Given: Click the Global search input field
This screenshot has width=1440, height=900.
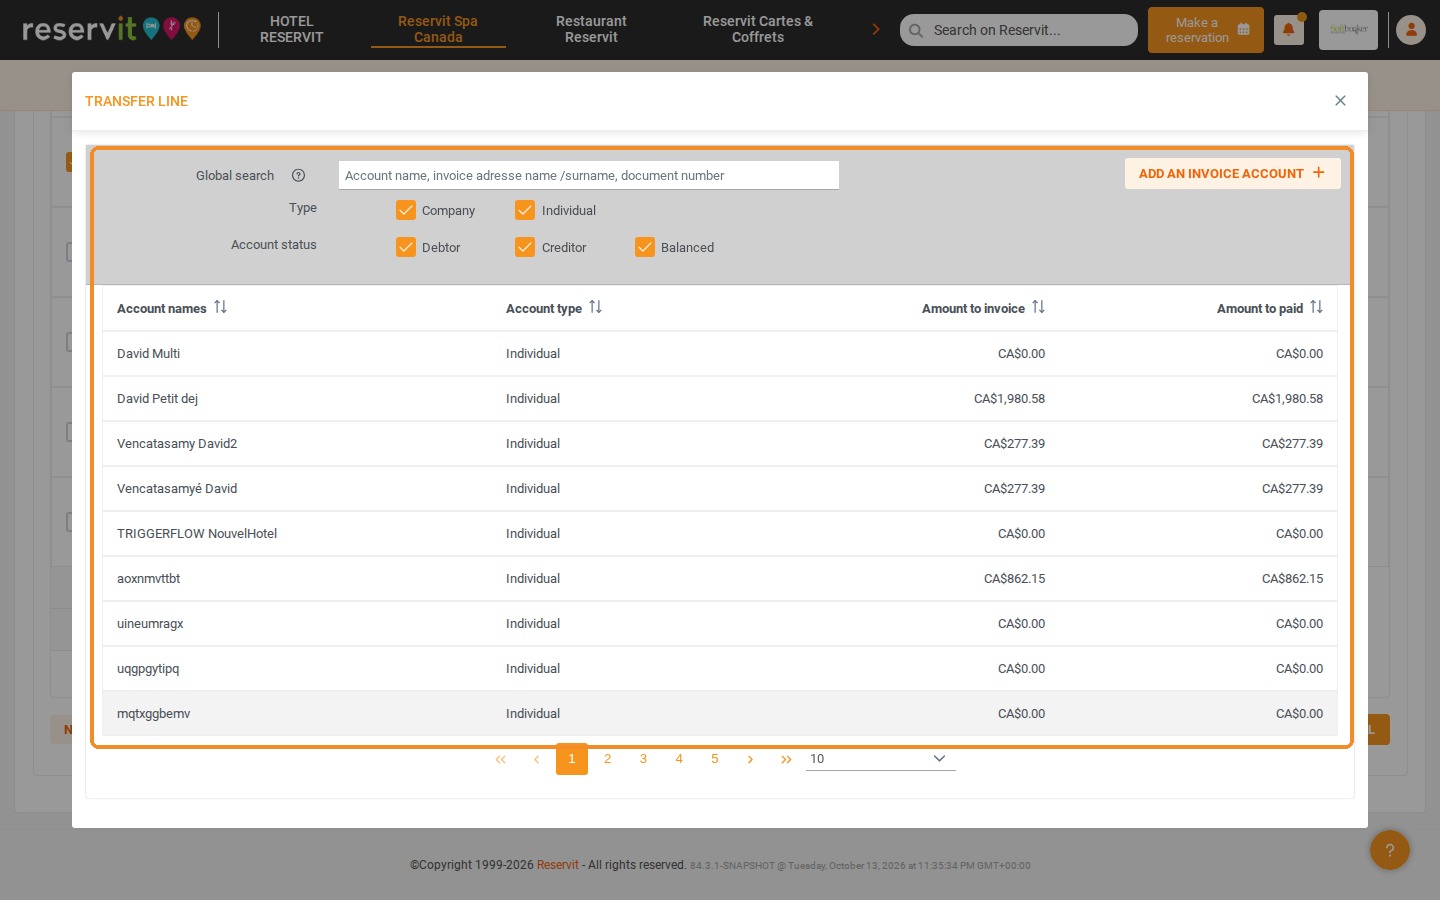Looking at the screenshot, I should [x=589, y=175].
